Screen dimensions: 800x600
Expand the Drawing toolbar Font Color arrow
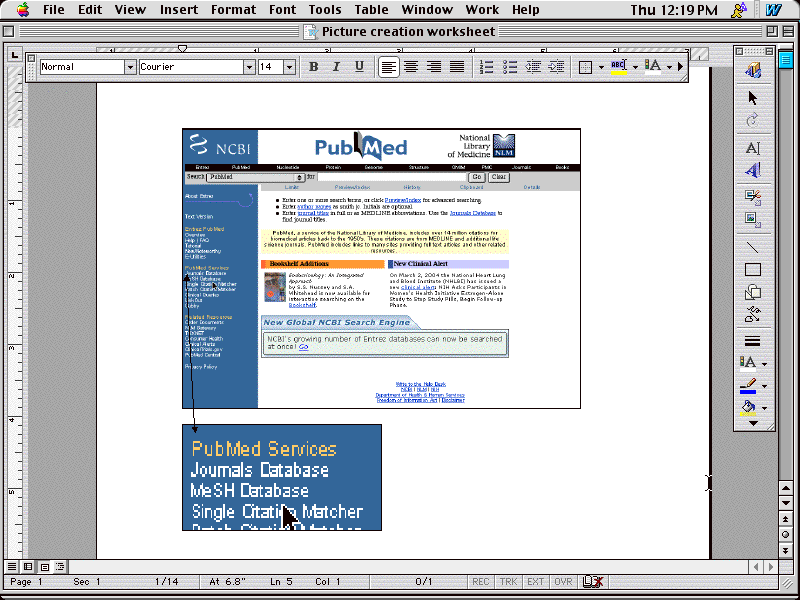click(764, 364)
